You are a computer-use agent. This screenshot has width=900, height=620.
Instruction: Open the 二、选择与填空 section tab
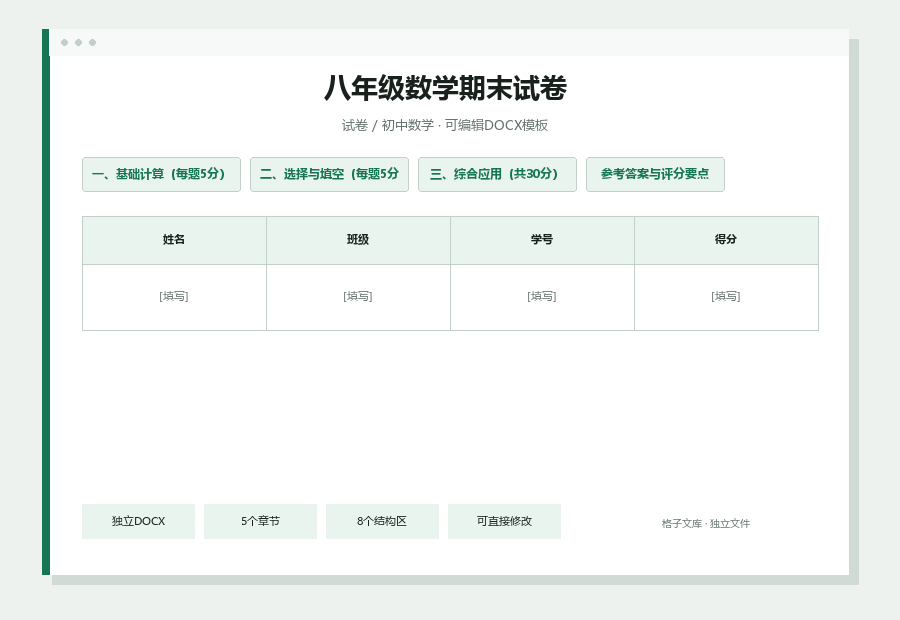pos(329,175)
